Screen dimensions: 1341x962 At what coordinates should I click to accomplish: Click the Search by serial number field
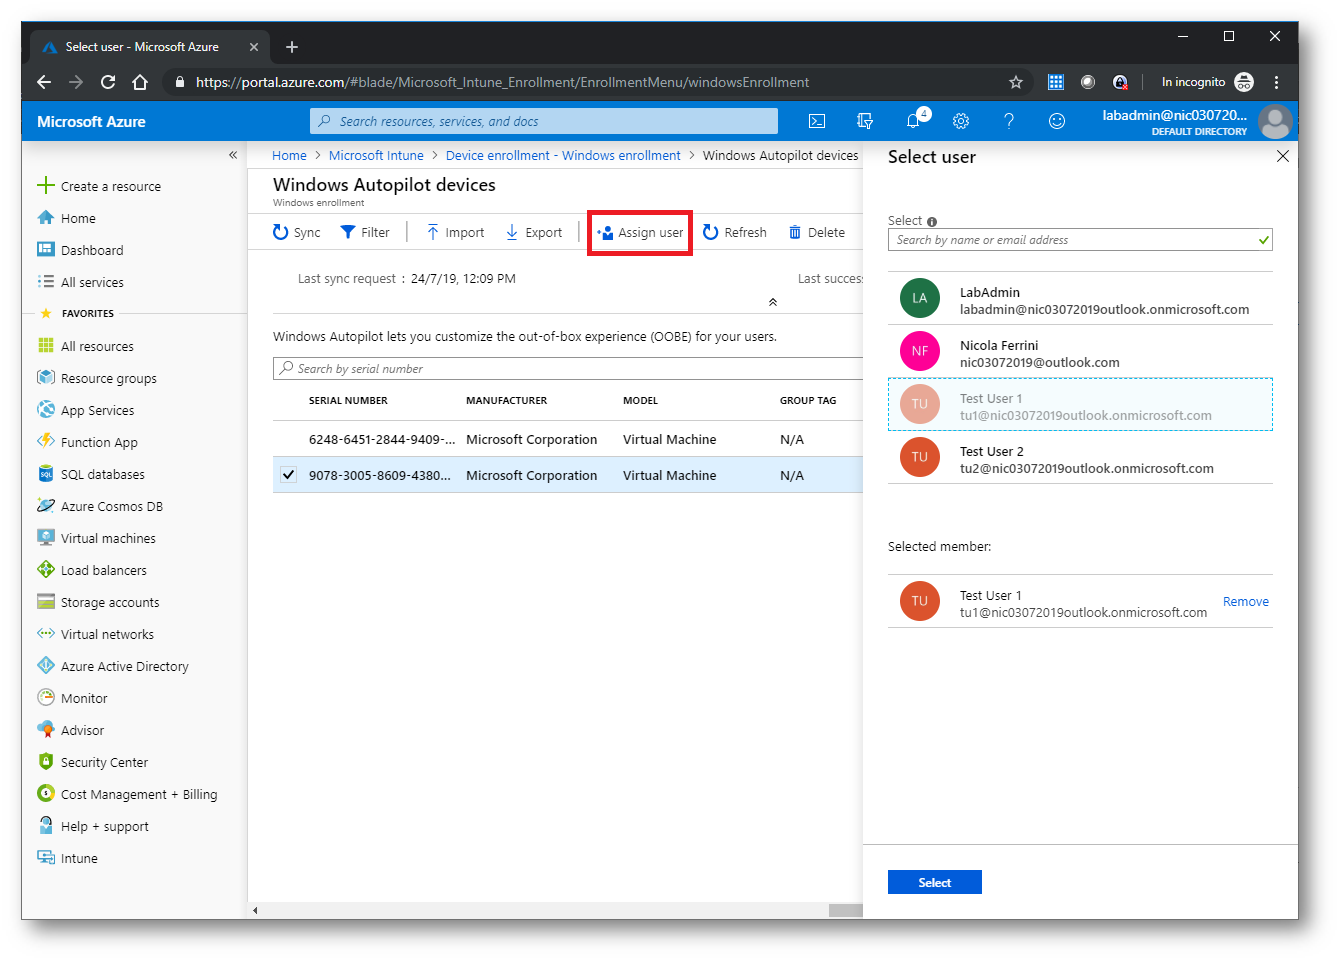(x=568, y=368)
